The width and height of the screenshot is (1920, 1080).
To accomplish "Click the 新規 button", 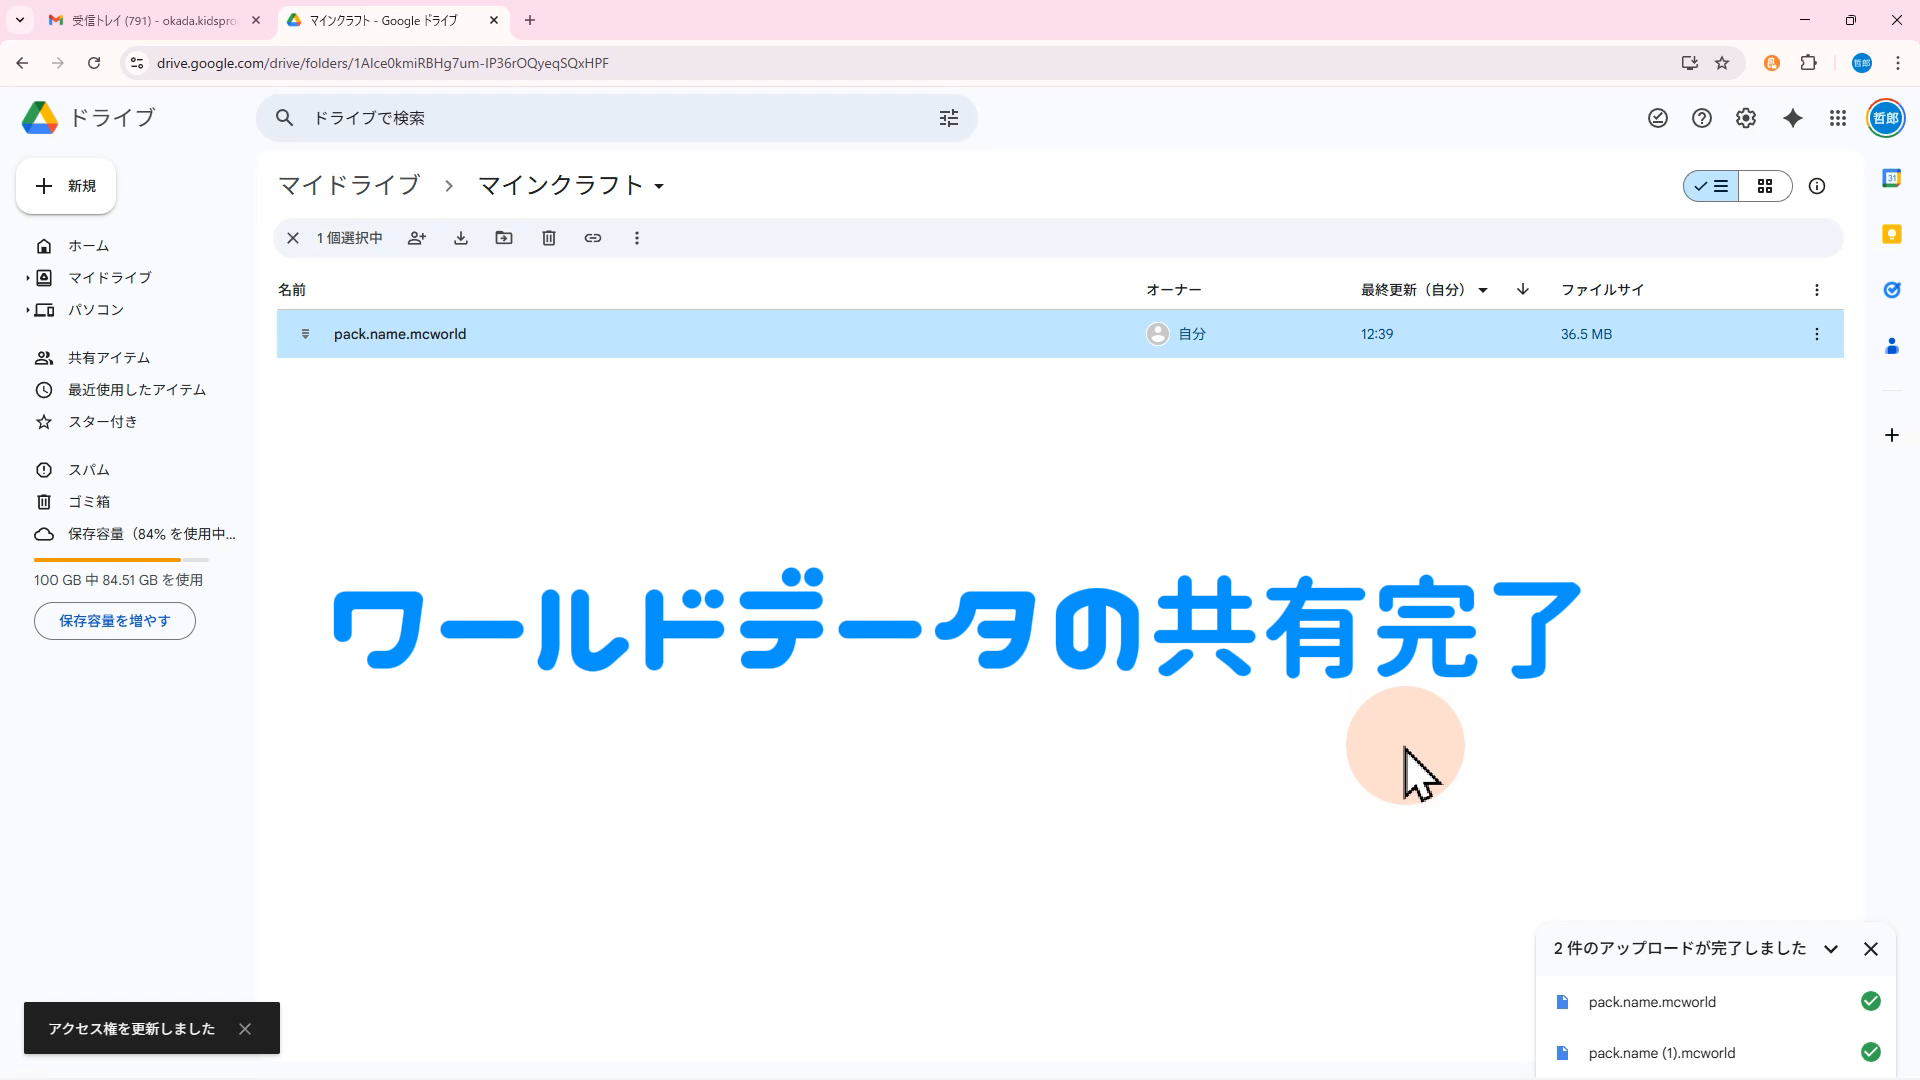I will tap(66, 186).
